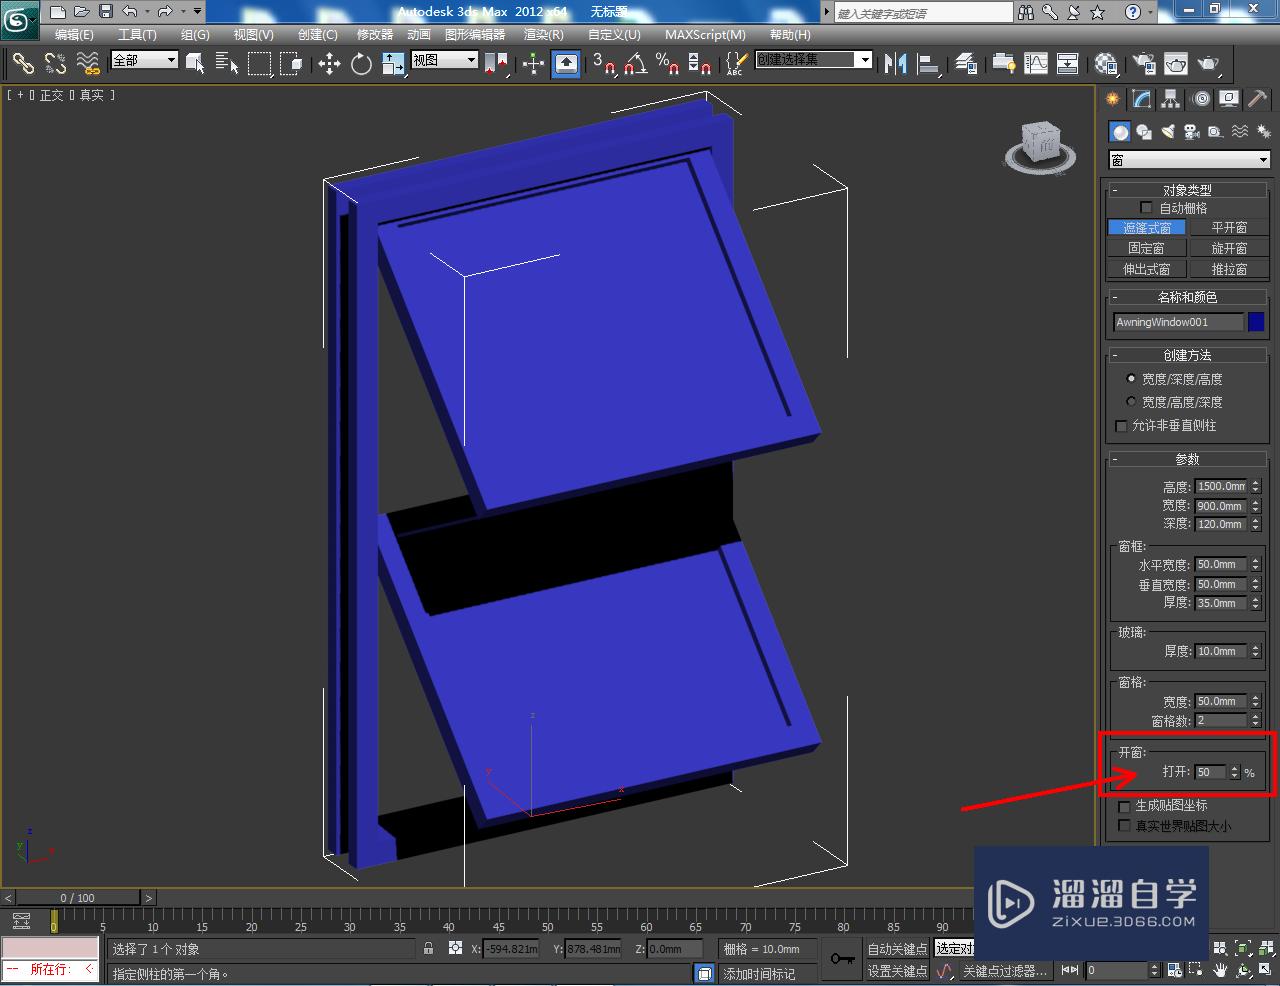Collapse the 对象类型 rollout
The image size is (1280, 986).
(x=1187, y=190)
